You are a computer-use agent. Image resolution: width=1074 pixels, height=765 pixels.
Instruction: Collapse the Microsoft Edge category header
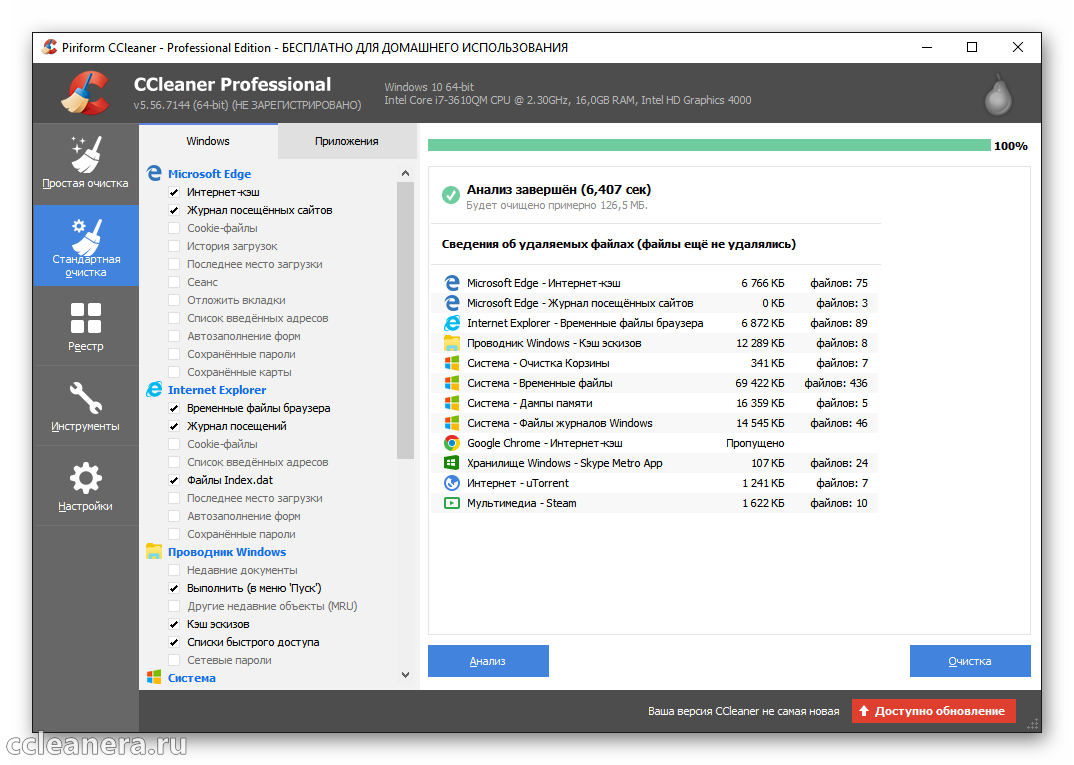(x=209, y=174)
